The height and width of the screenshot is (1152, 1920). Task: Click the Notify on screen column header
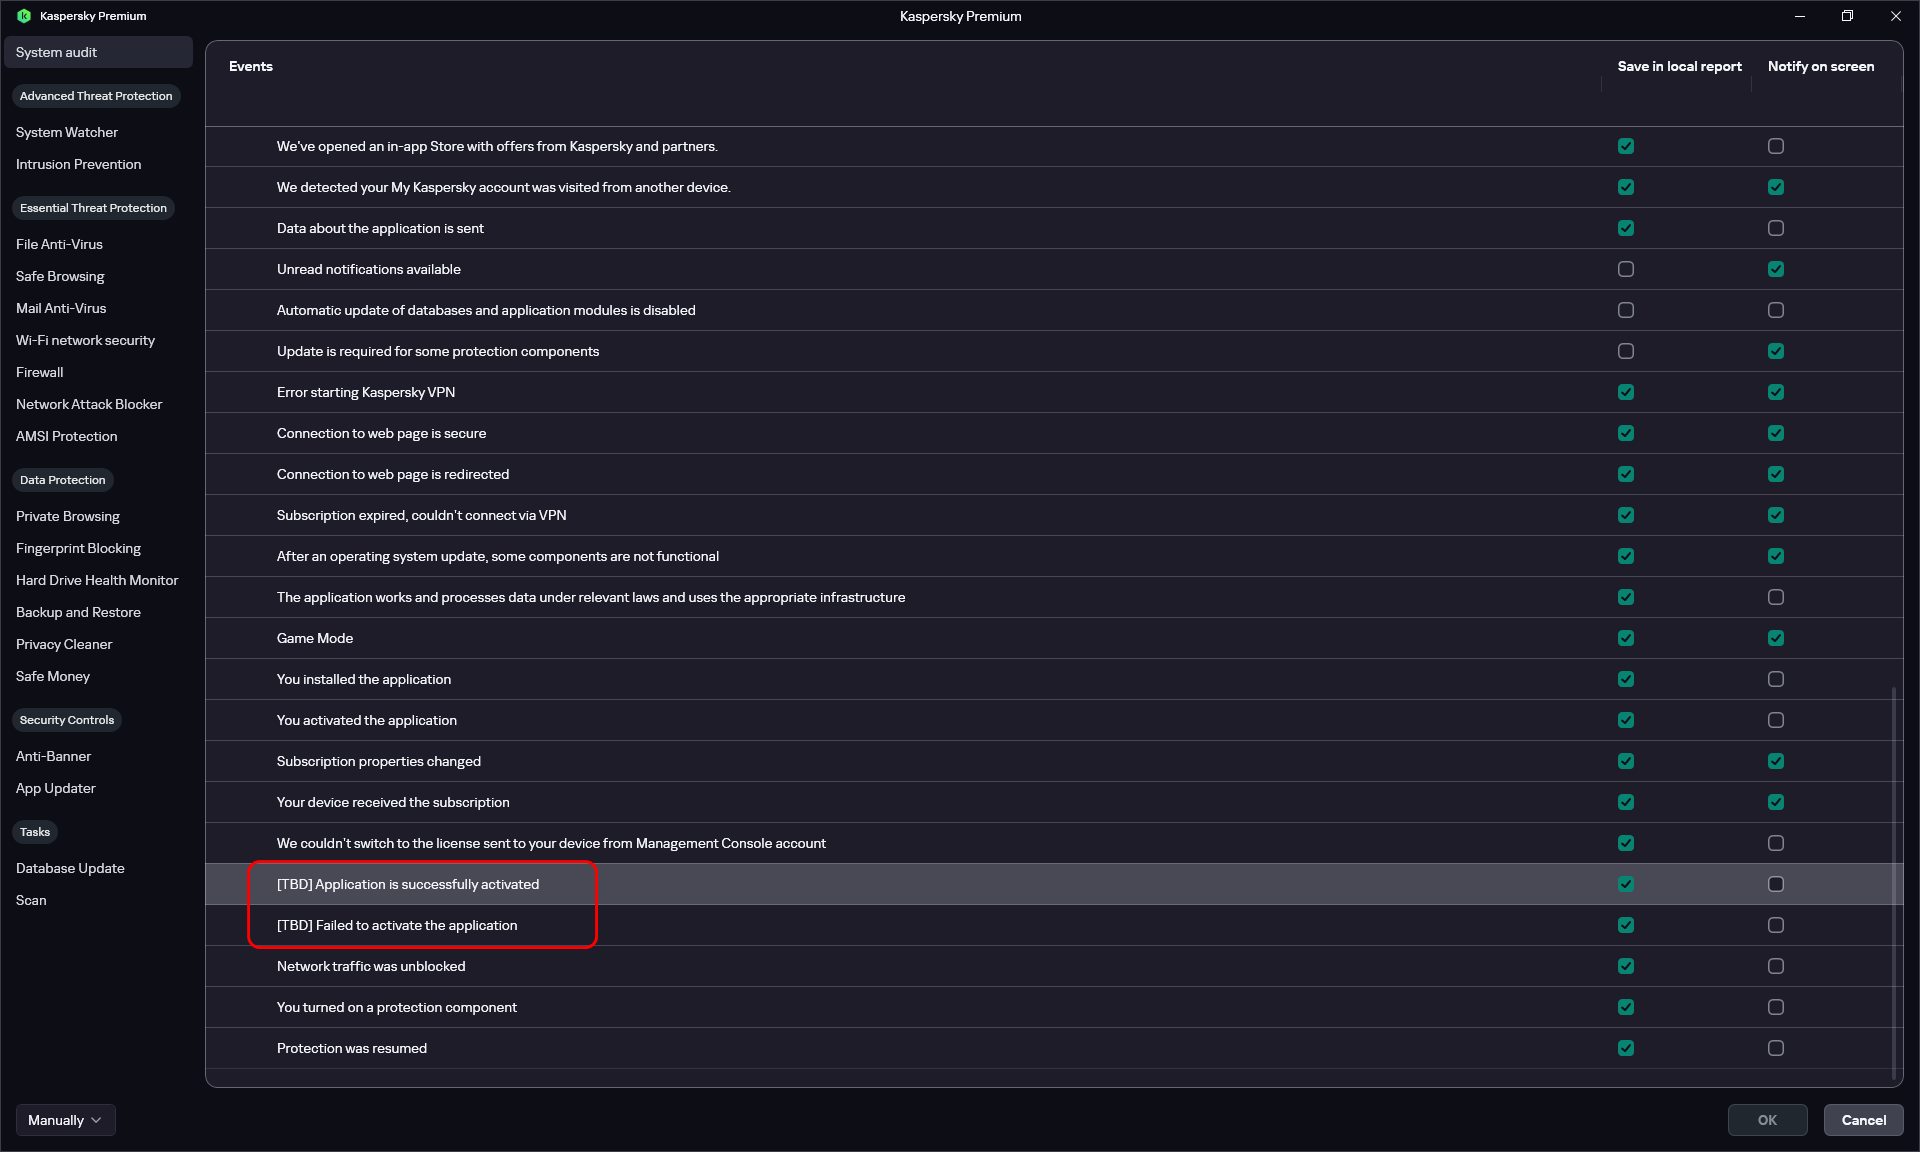click(x=1821, y=66)
